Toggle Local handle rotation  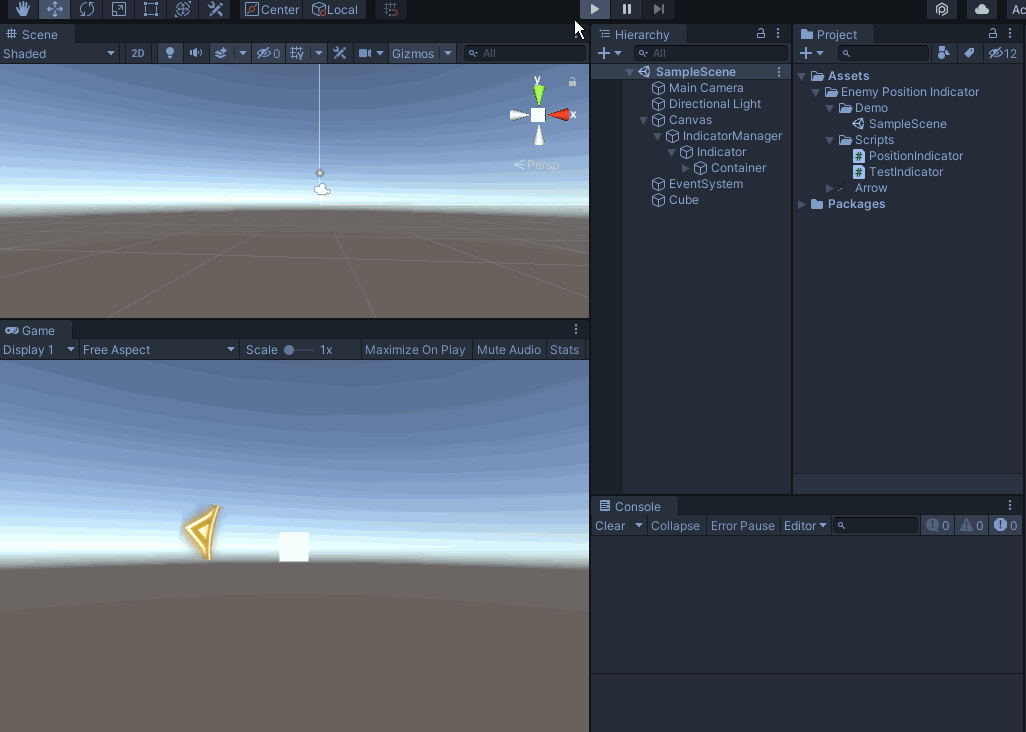335,9
